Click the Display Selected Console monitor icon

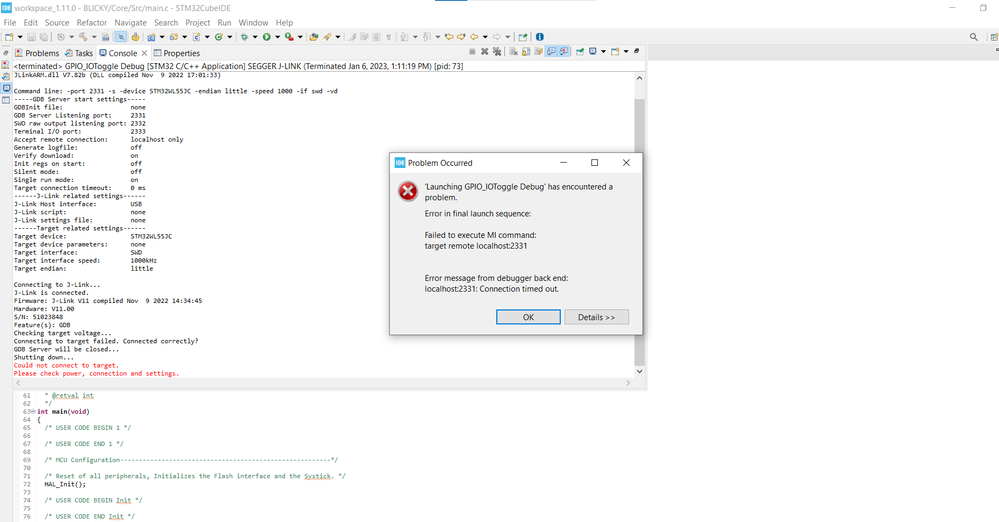(x=593, y=52)
